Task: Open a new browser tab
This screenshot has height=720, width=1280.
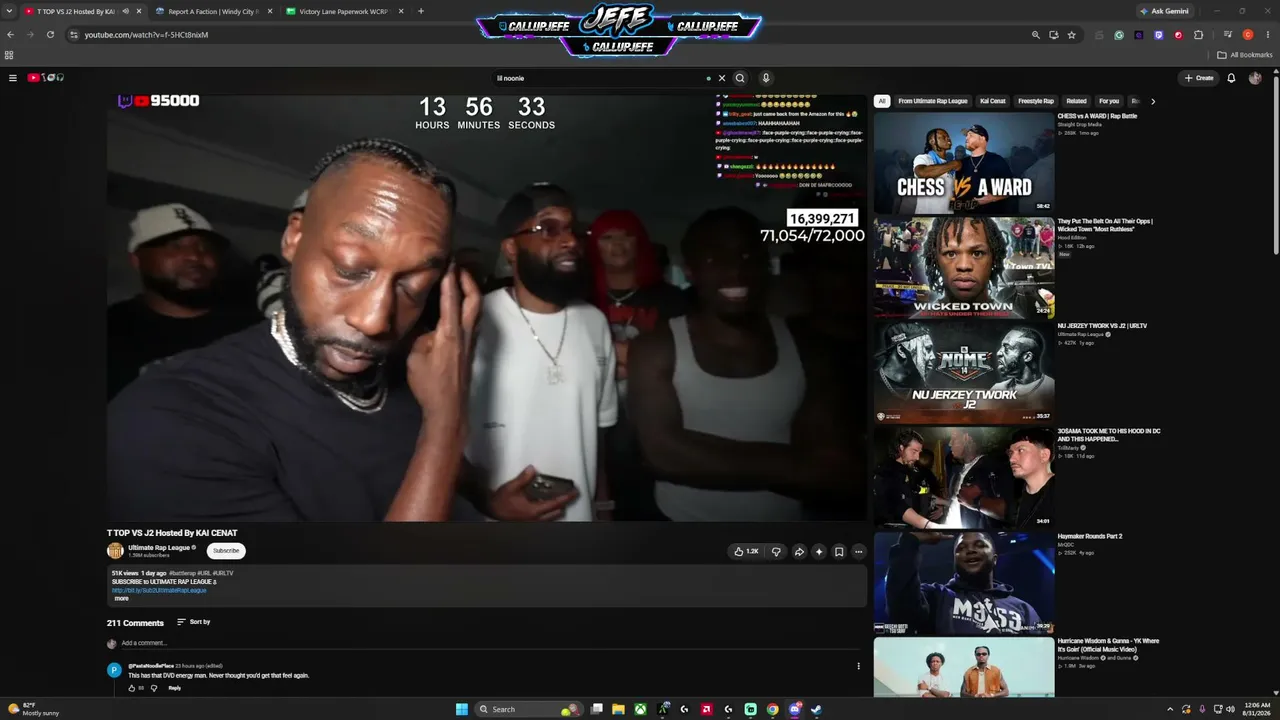Action: click(421, 11)
